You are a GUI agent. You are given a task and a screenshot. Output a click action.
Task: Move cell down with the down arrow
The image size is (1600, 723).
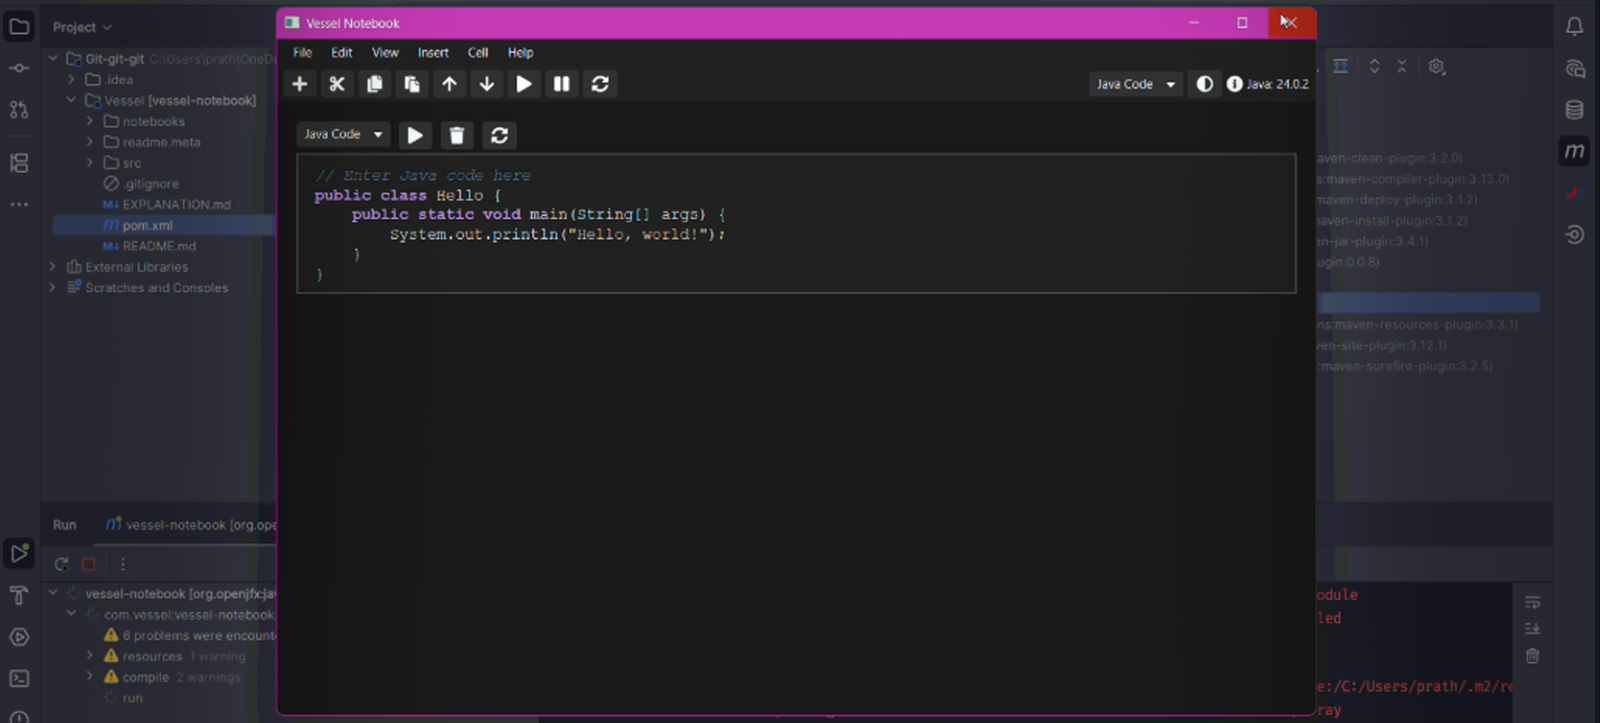click(487, 84)
